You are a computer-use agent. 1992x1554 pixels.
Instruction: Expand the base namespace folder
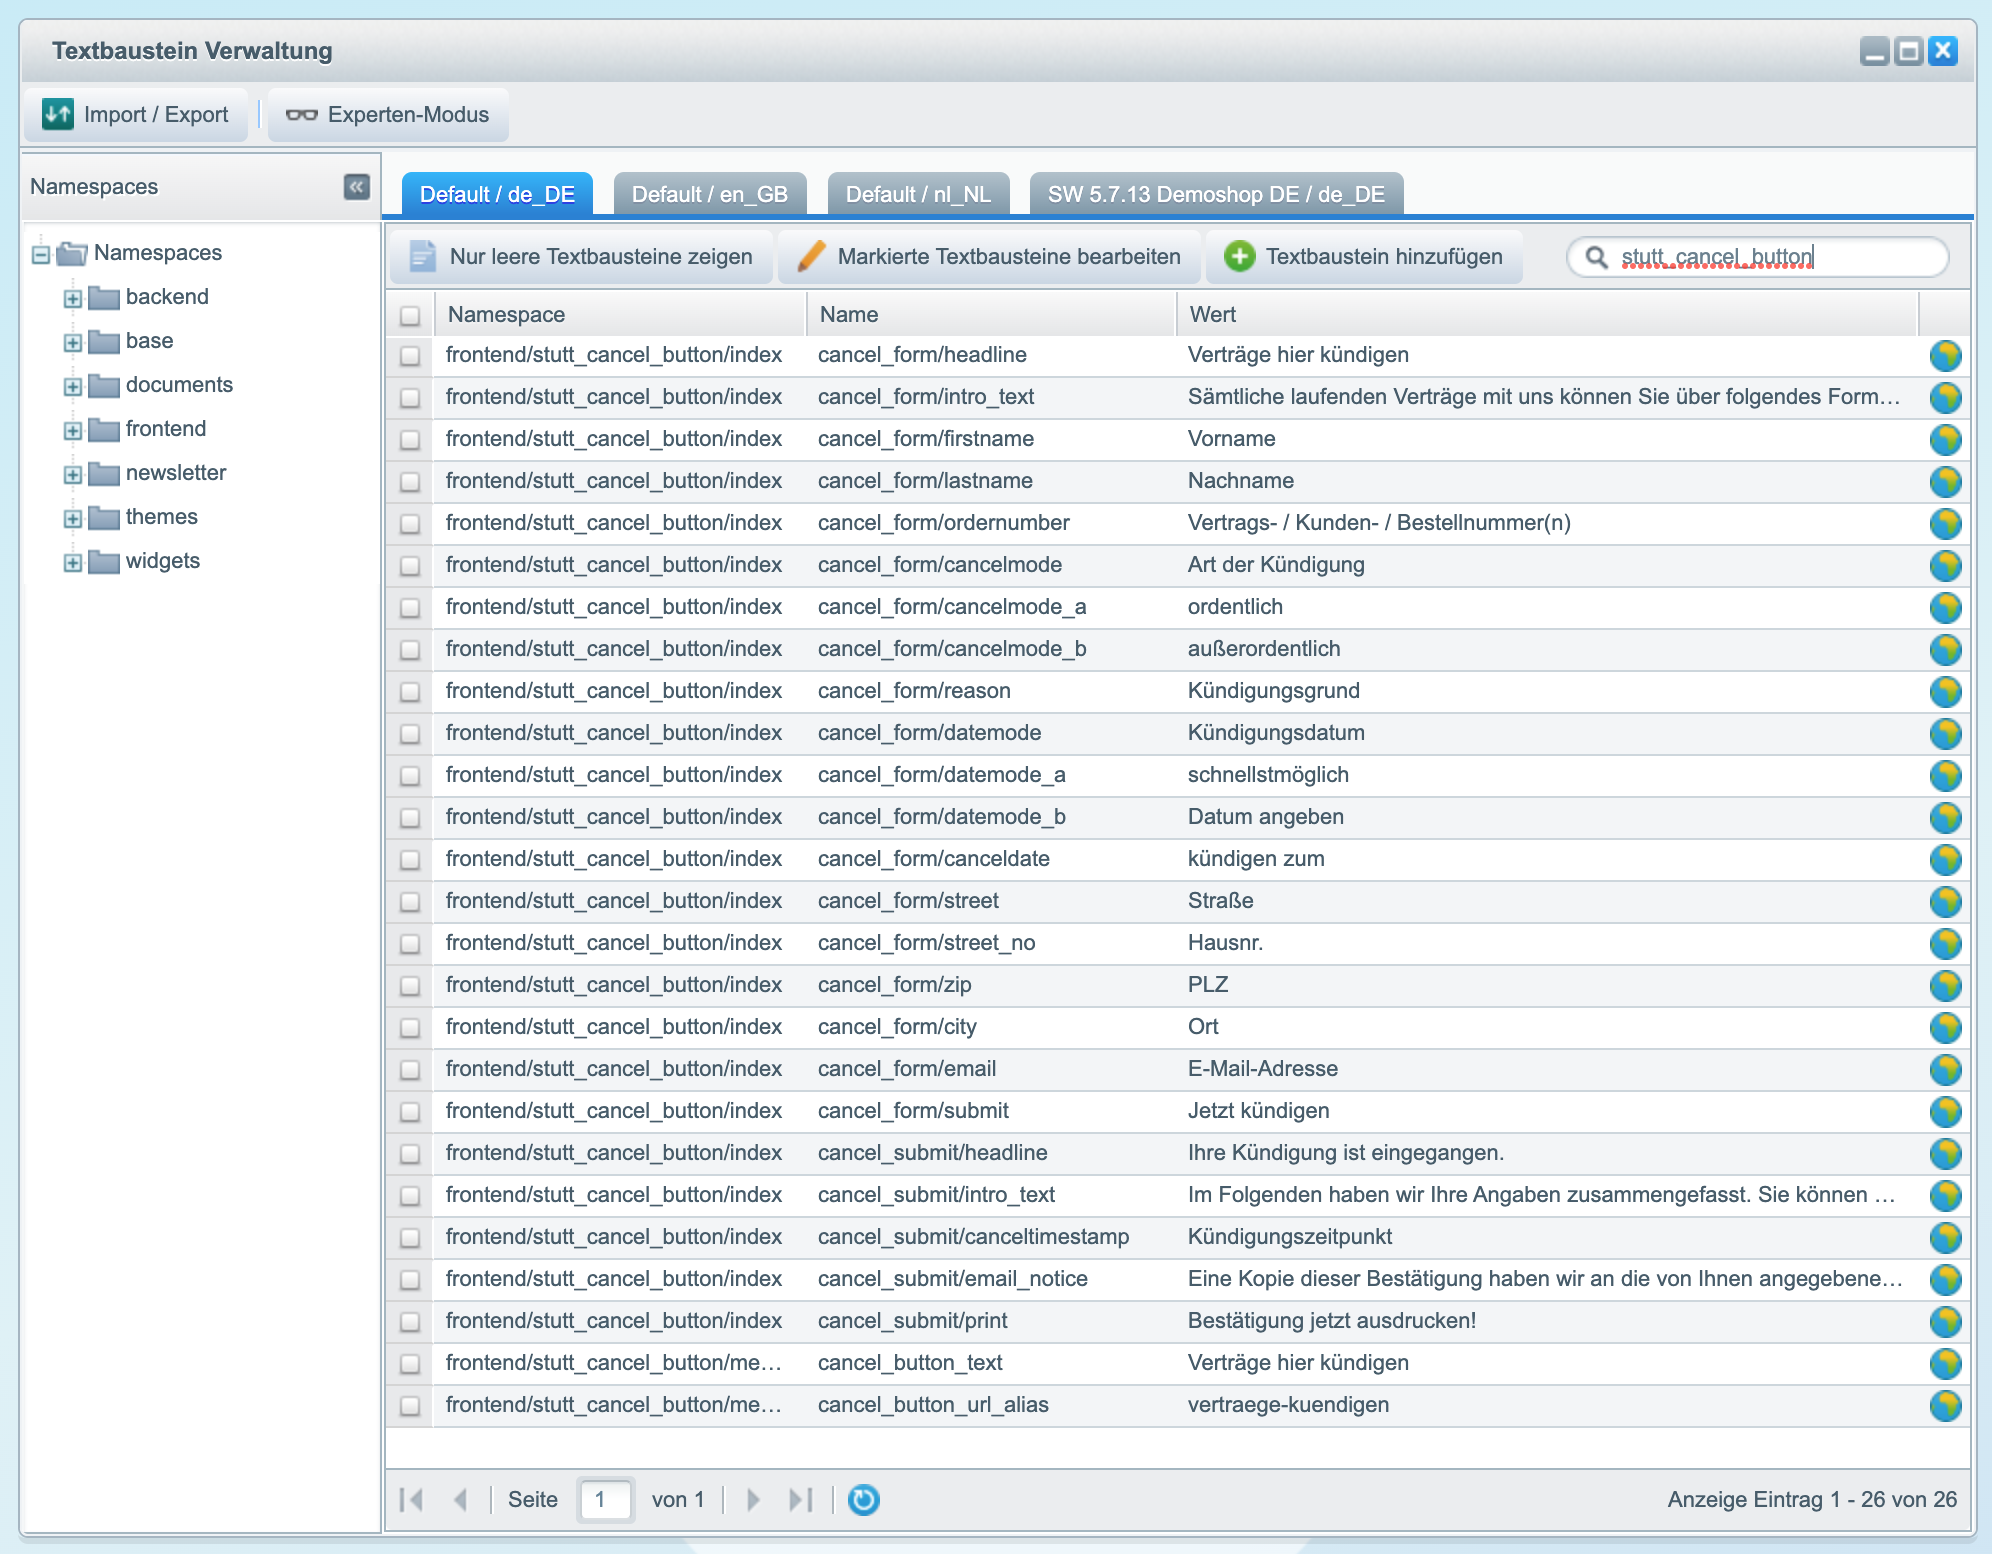[73, 343]
